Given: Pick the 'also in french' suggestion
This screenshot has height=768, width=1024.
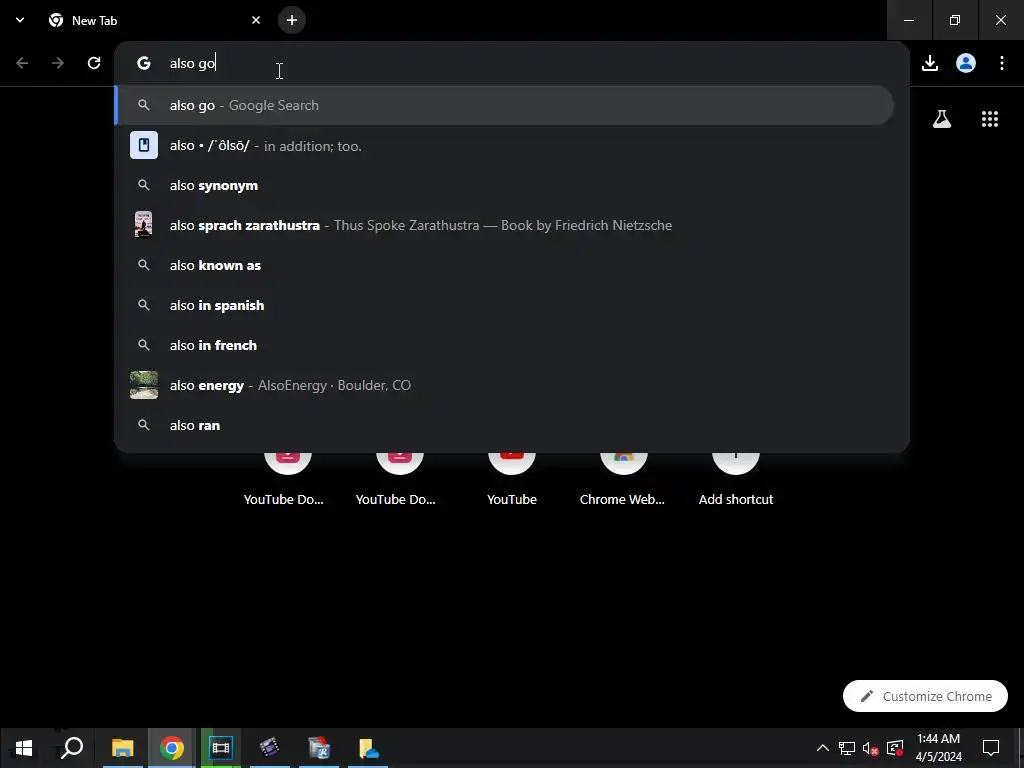Looking at the screenshot, I should pyautogui.click(x=504, y=345).
